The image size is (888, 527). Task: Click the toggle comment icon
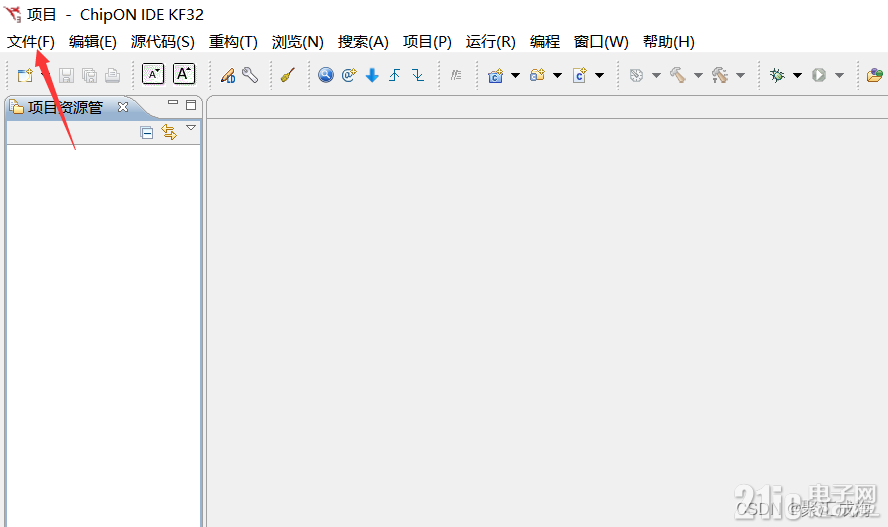click(456, 75)
